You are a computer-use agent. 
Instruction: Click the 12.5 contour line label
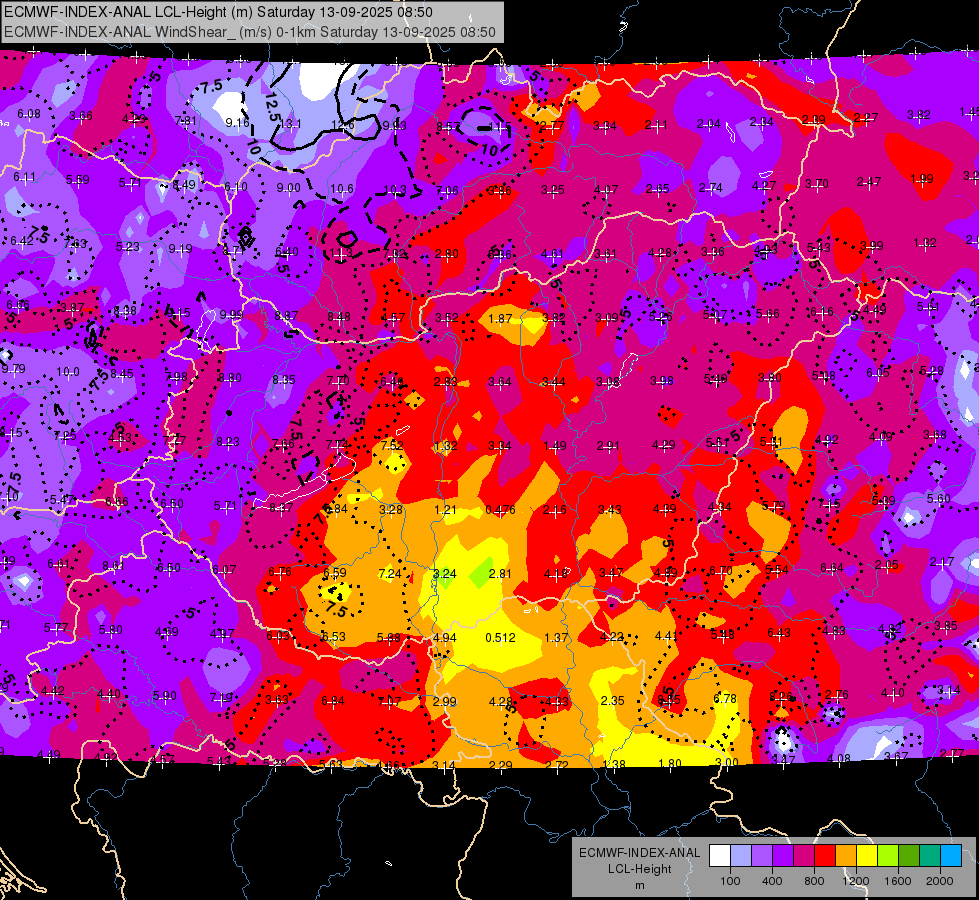[x=272, y=106]
